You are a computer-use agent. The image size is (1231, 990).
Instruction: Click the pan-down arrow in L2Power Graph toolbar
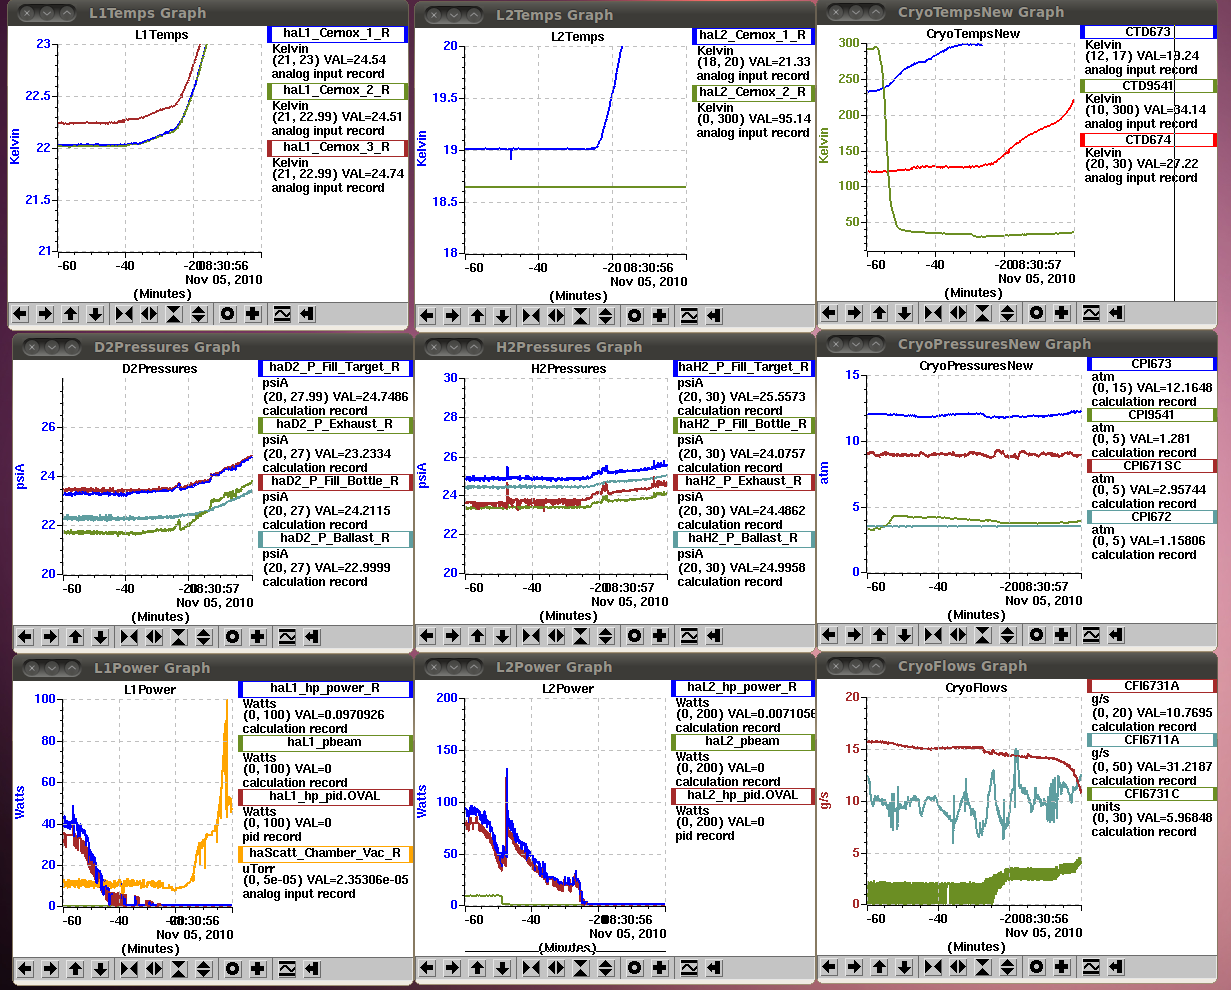click(503, 968)
